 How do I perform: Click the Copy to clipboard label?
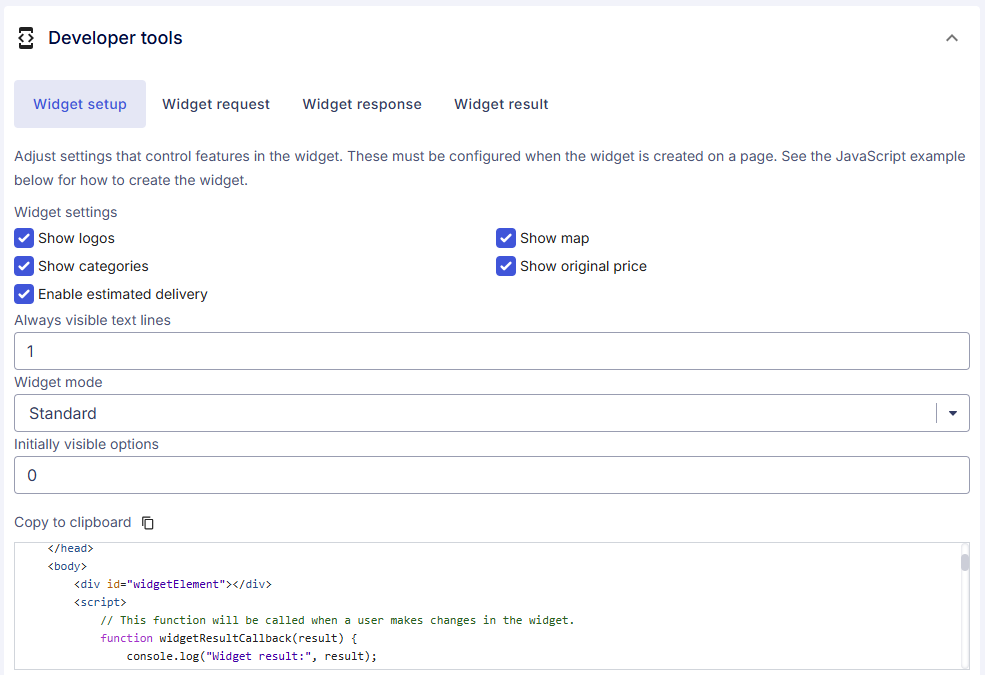click(73, 522)
